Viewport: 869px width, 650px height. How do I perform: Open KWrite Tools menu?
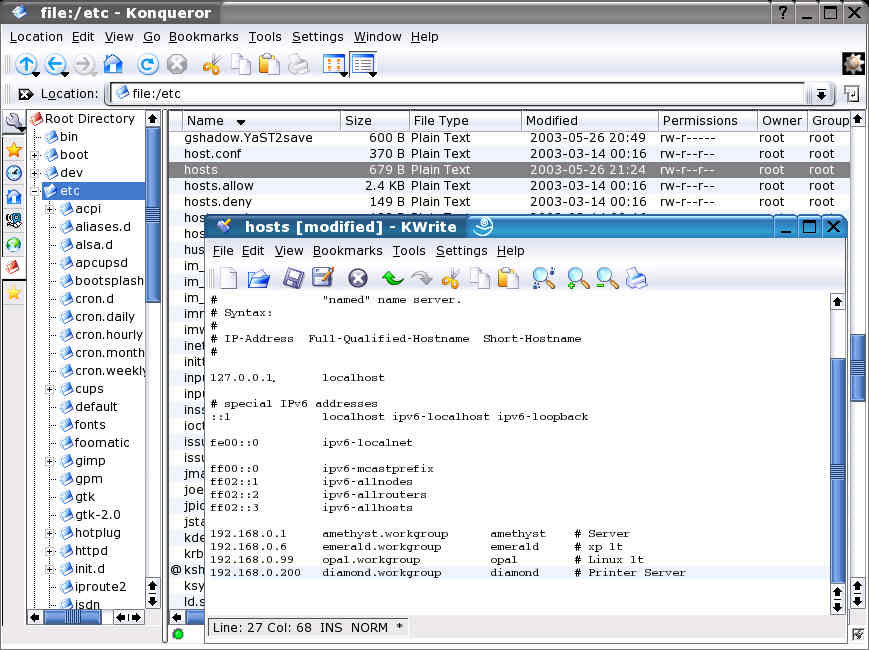(409, 251)
